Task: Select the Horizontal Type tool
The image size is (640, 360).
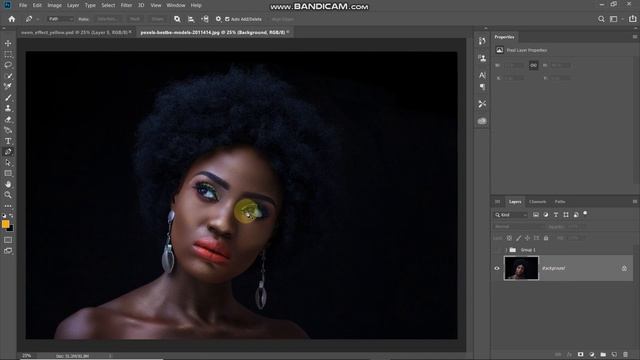Action: click(8, 141)
